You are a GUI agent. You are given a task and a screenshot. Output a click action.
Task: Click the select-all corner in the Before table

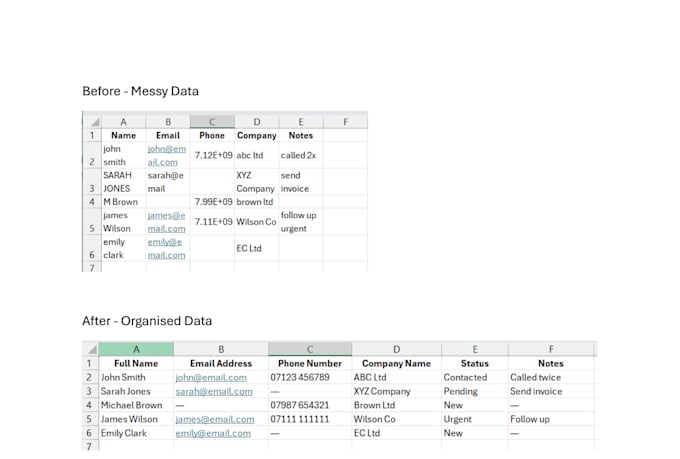point(92,122)
